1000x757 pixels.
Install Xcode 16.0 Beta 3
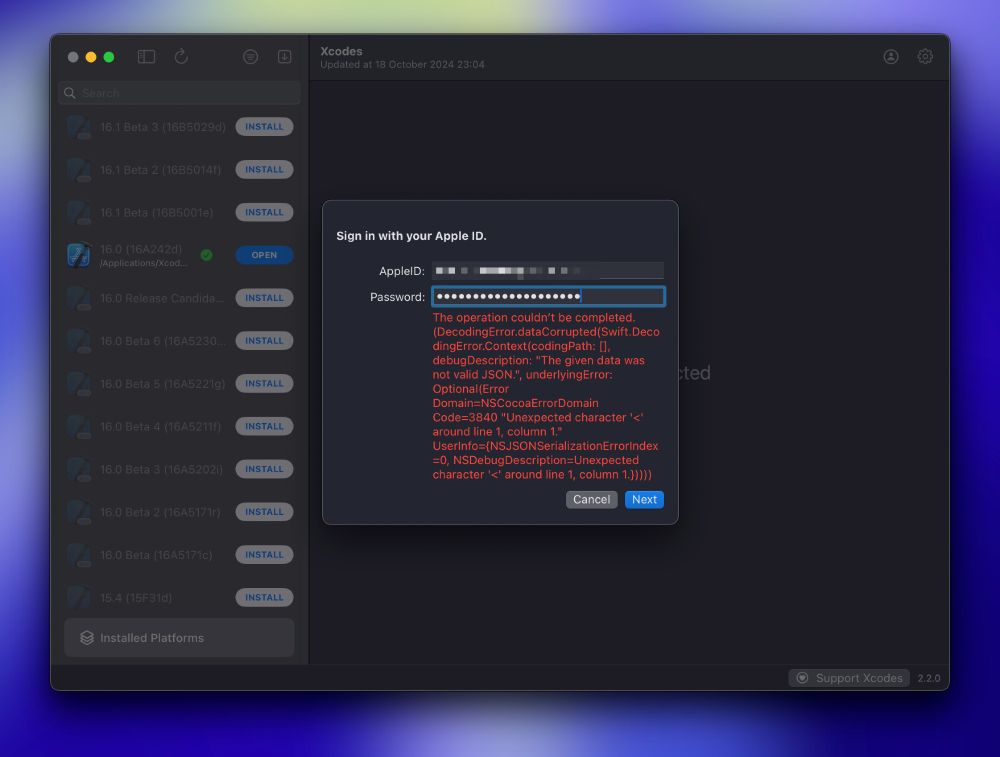pos(264,469)
